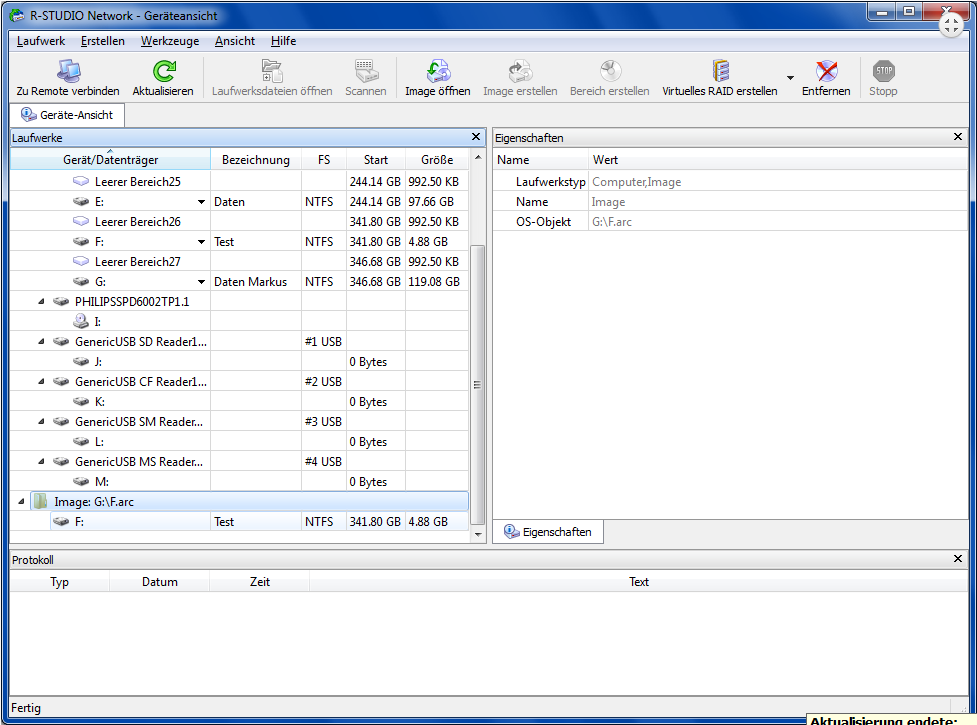
Task: Select the Eigenschaften tab at the panel bottom
Action: coord(548,532)
